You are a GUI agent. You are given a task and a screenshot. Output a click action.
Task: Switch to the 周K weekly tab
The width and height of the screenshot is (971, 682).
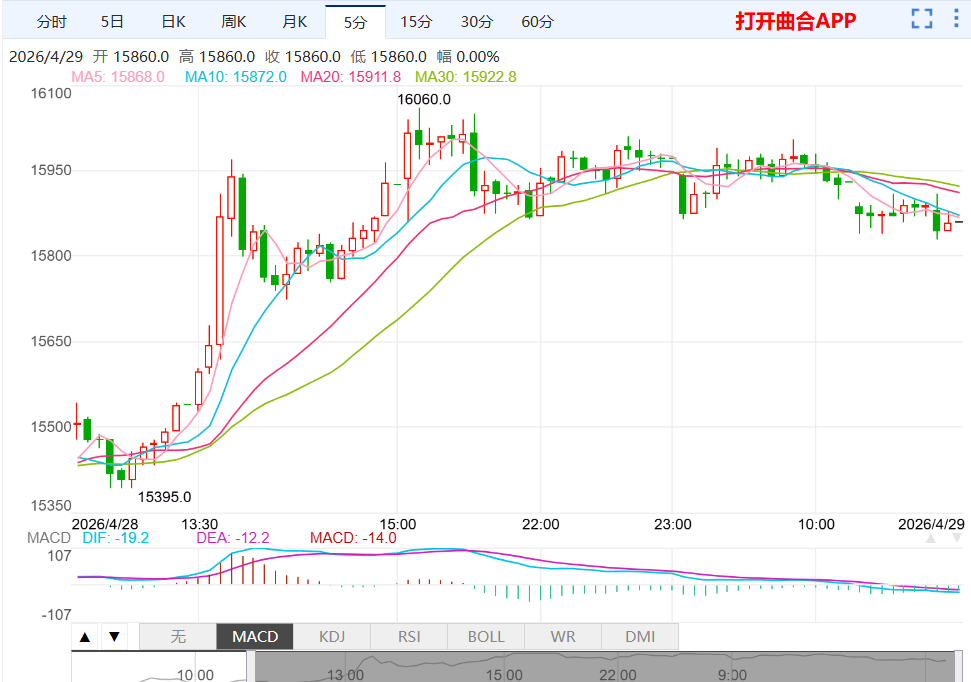tap(233, 20)
